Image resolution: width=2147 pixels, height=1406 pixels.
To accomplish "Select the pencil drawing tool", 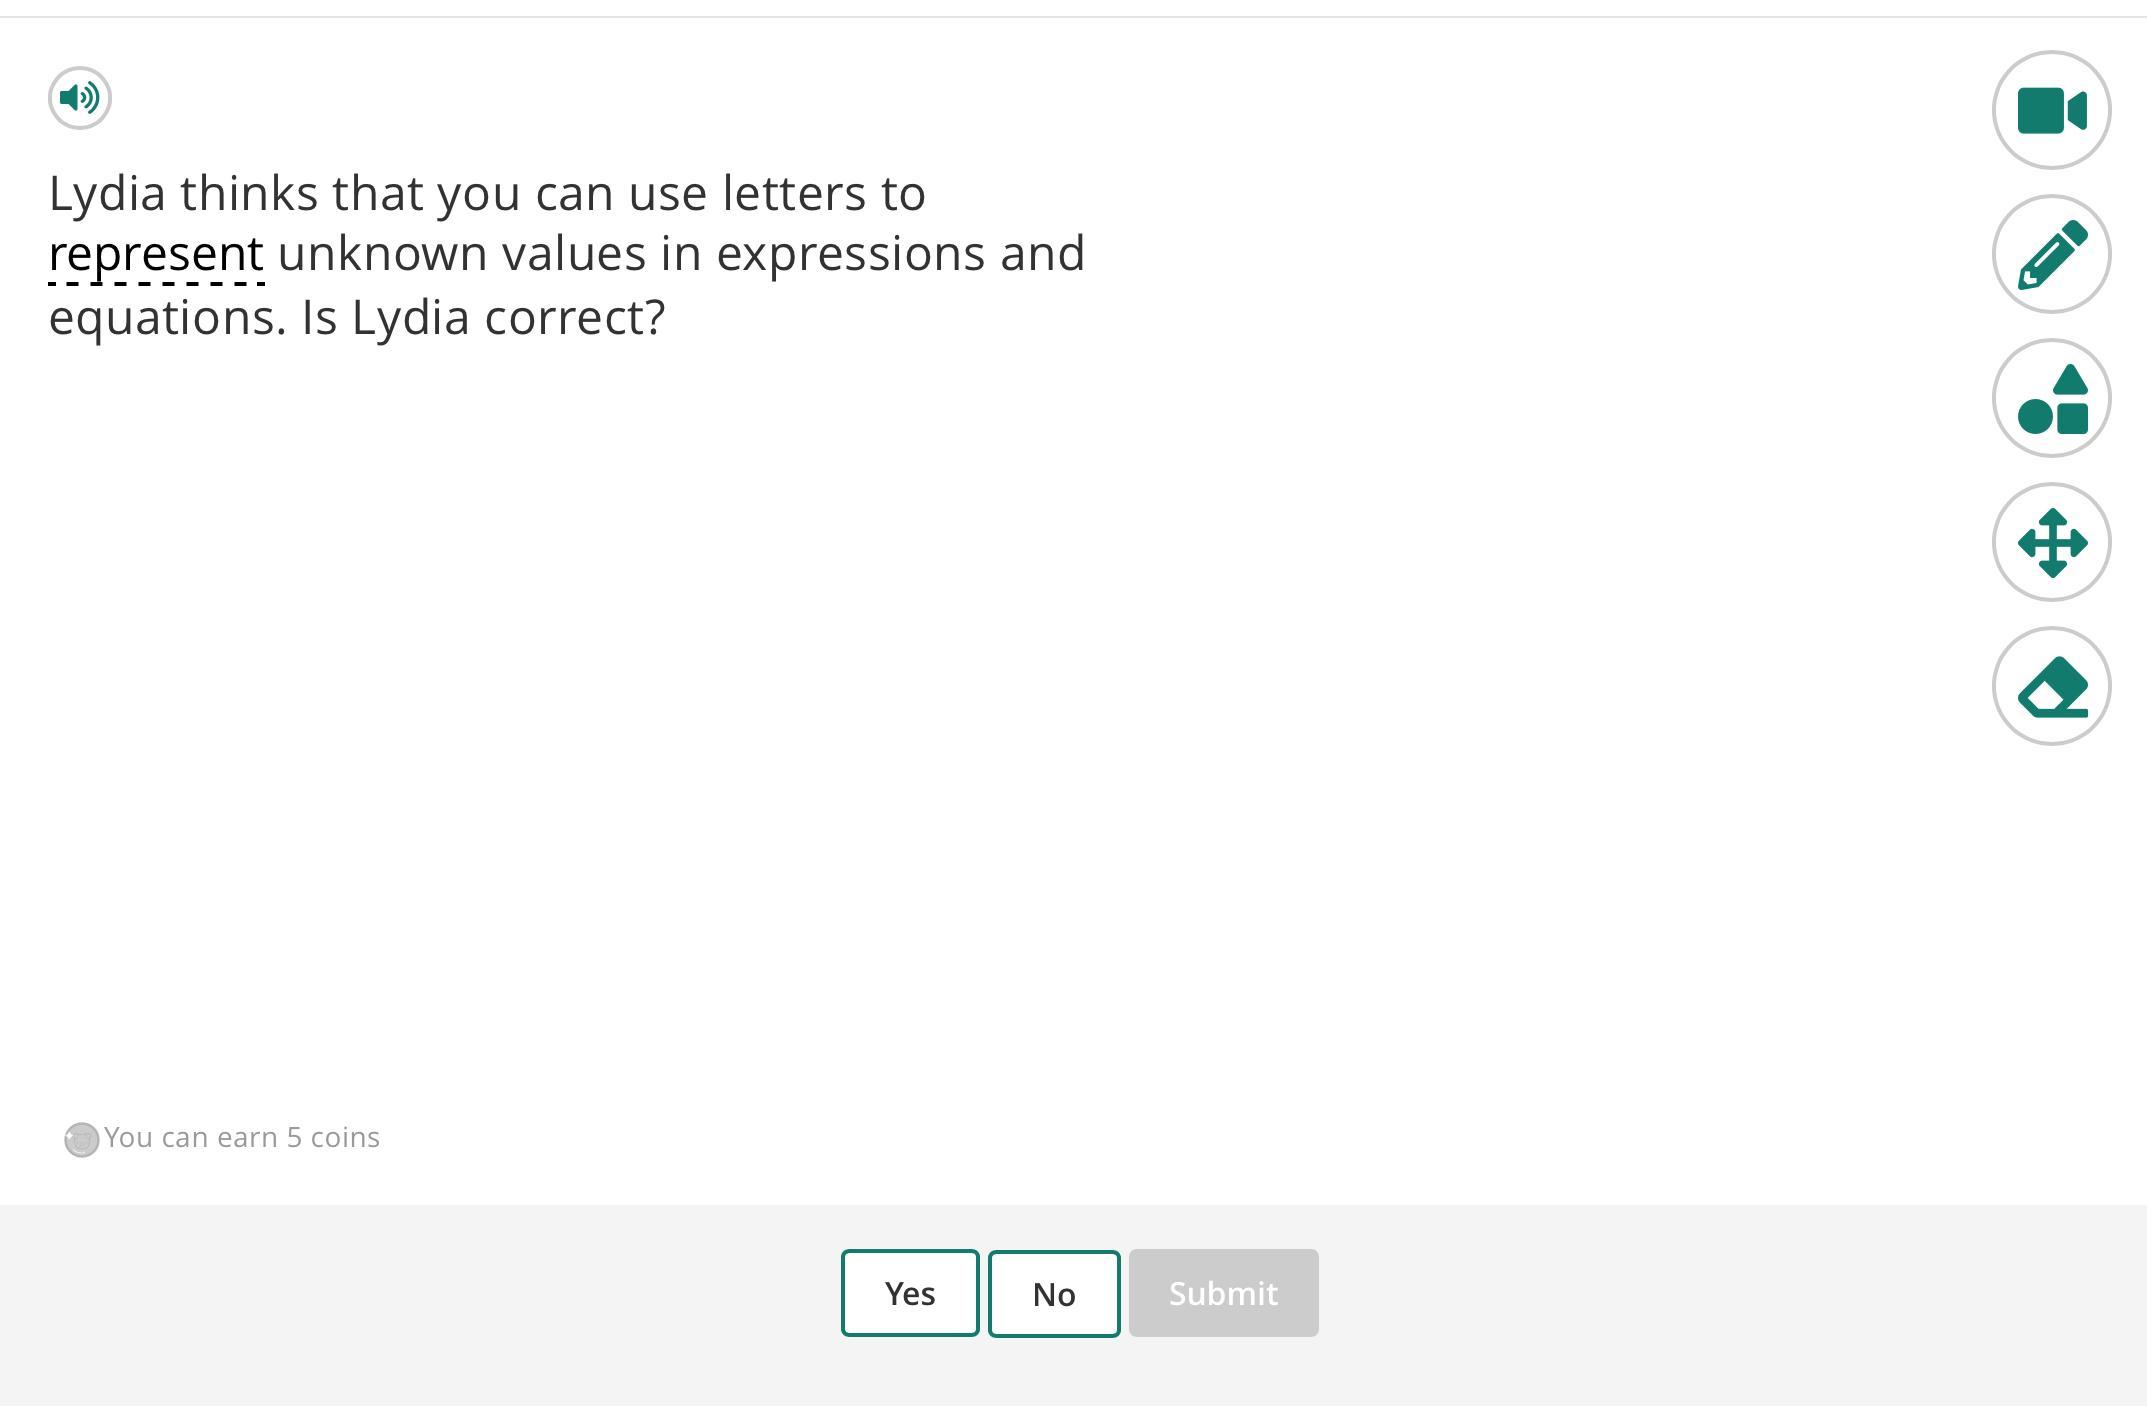I will coord(2051,254).
